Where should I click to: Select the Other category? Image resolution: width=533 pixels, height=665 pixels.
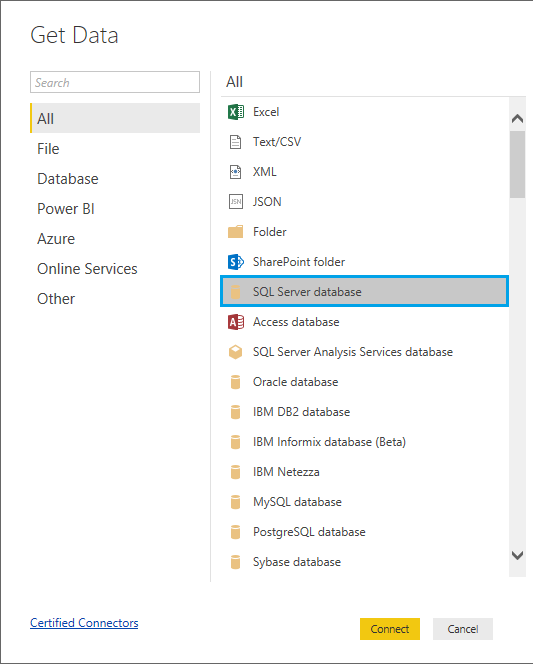(115, 299)
